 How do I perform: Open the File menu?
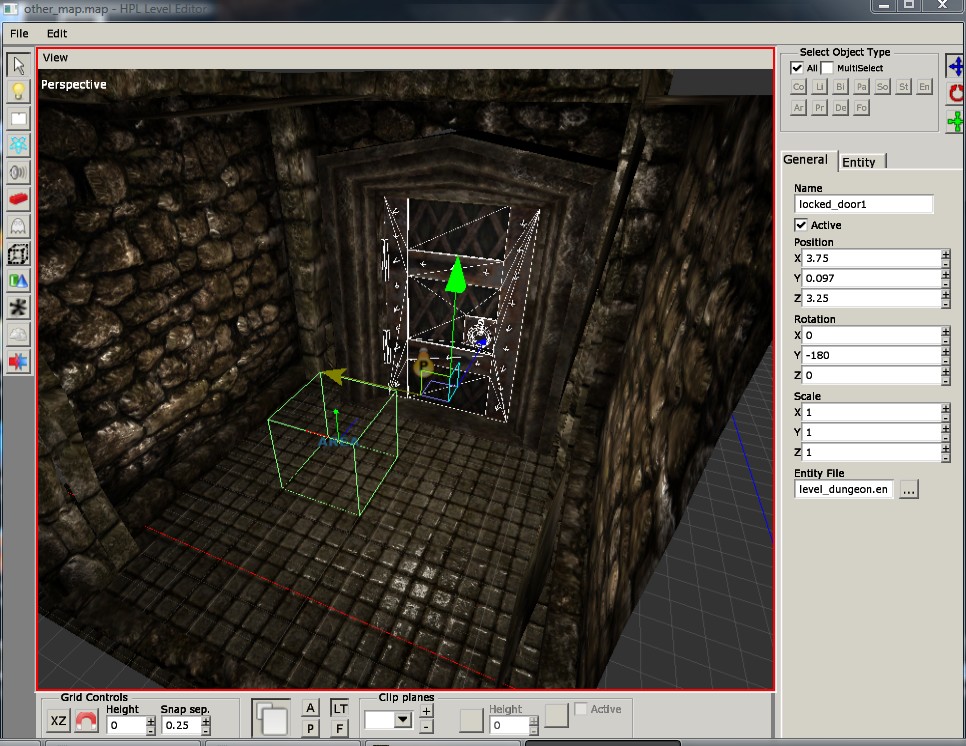(x=19, y=33)
